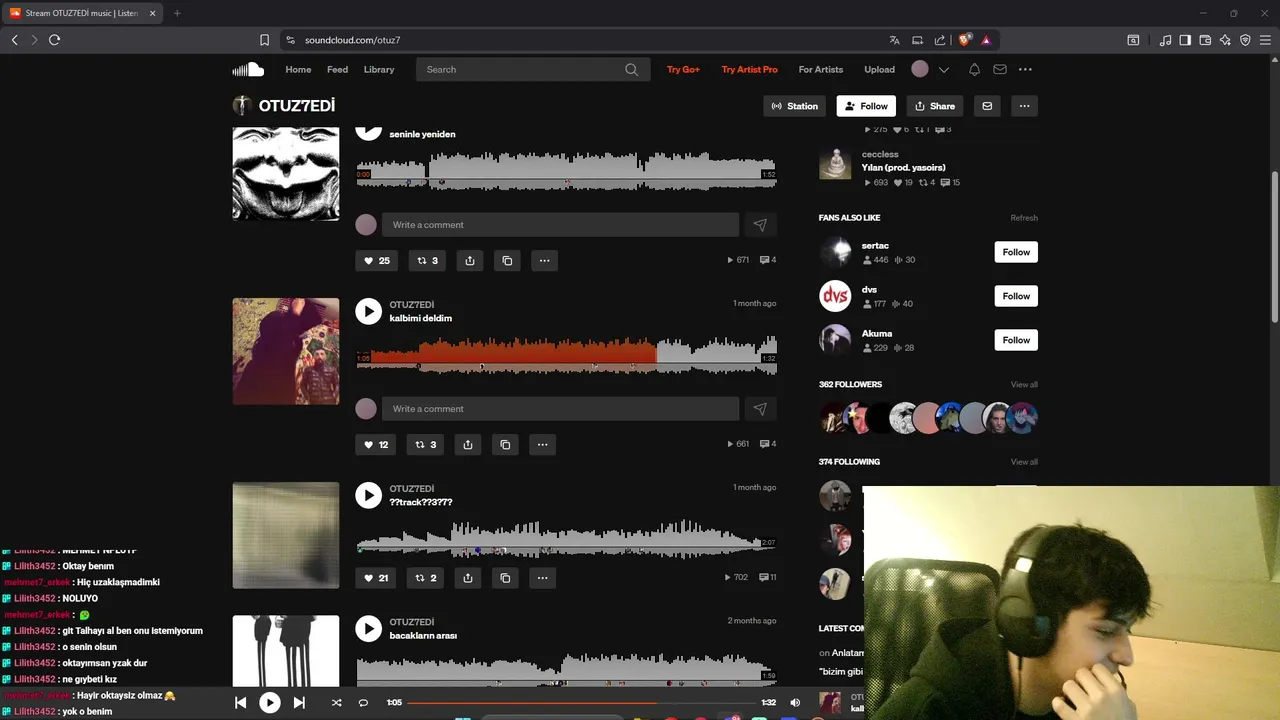1280x720 pixels.
Task: Open browser main menu hamburger
Action: 1264,40
